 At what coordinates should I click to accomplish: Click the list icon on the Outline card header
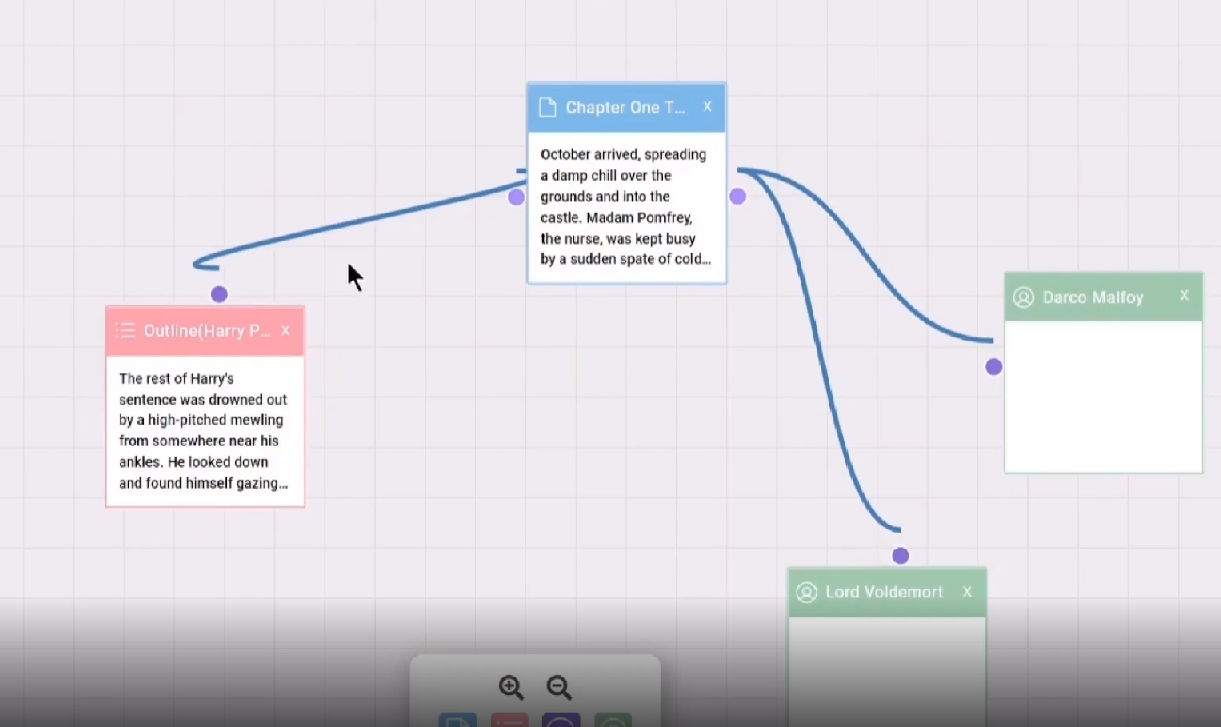pos(126,330)
